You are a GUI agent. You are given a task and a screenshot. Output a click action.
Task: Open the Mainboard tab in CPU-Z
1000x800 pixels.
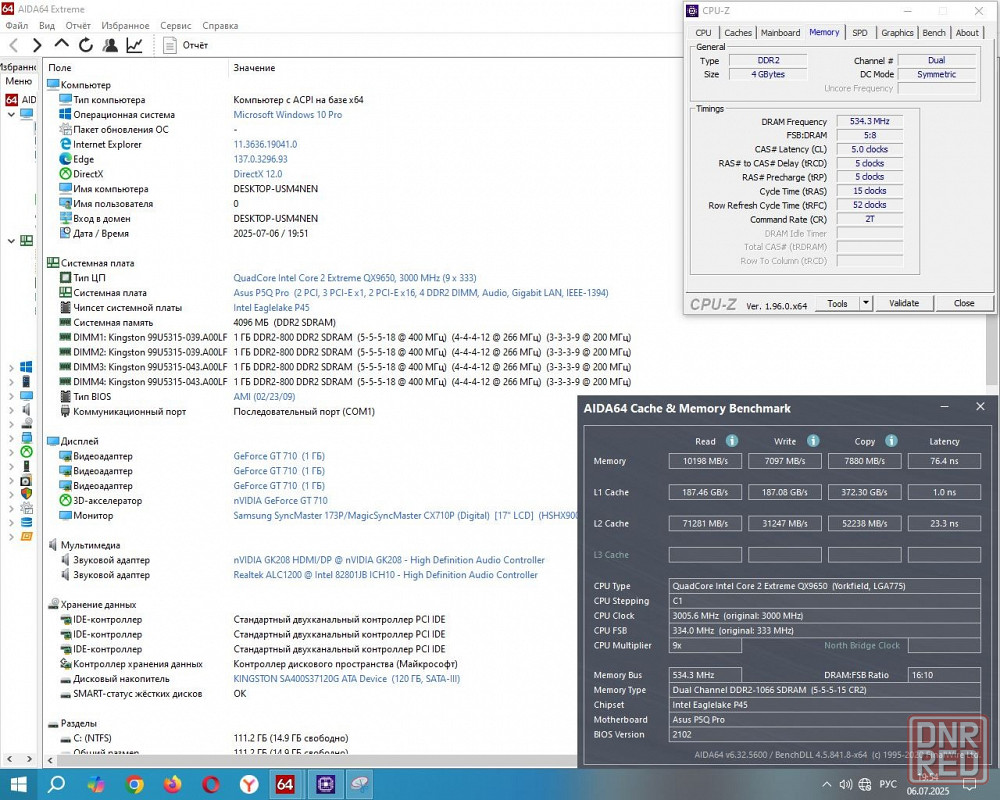(780, 33)
